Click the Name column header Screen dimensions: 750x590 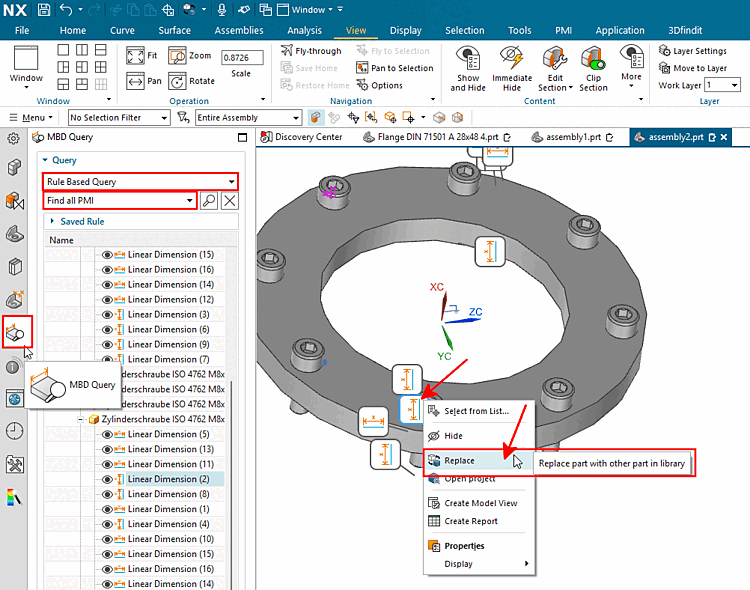pos(141,240)
